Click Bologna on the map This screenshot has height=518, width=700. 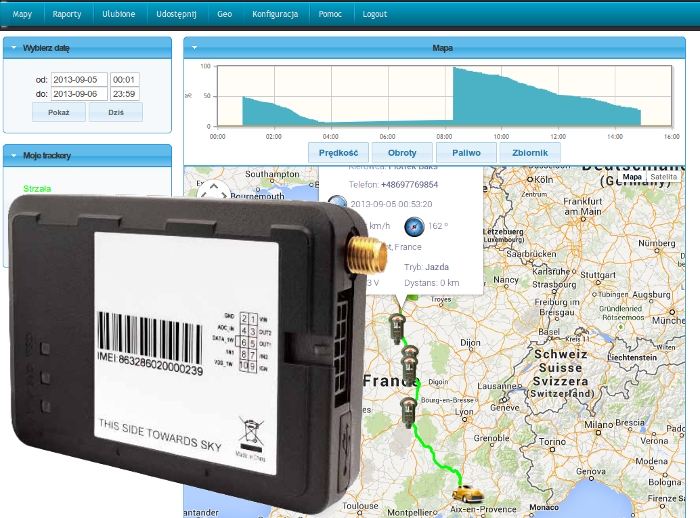pyautogui.click(x=664, y=482)
